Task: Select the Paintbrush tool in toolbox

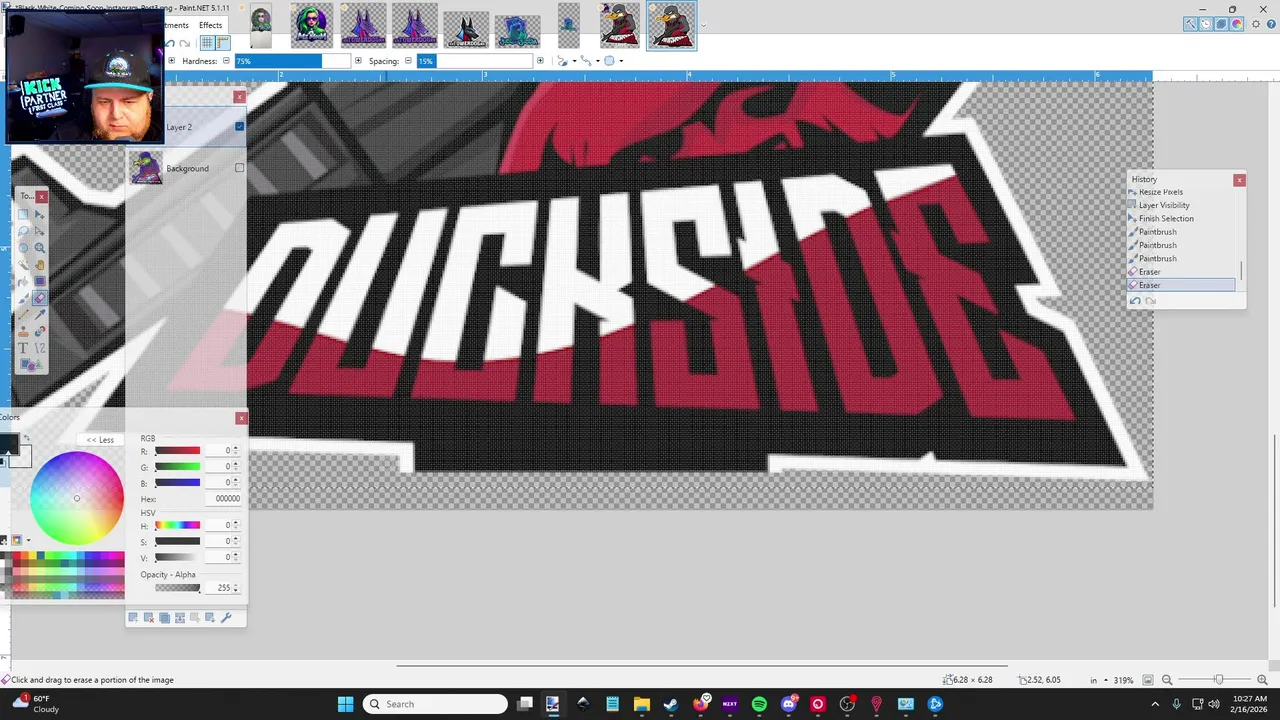Action: coord(23,299)
